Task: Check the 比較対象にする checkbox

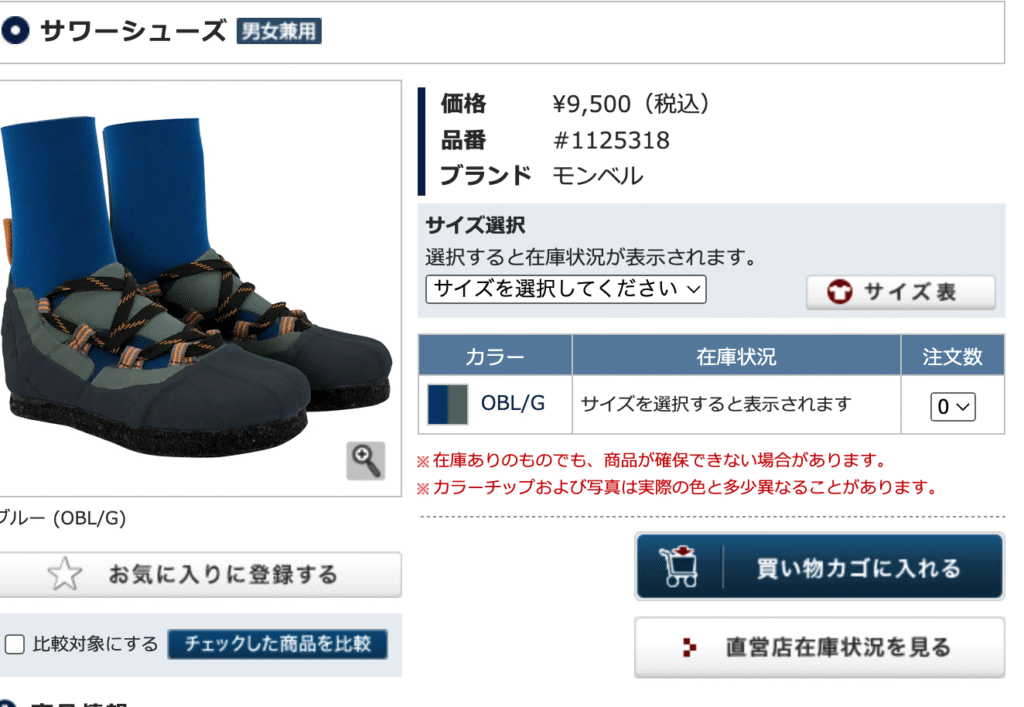Action: pos(14,644)
